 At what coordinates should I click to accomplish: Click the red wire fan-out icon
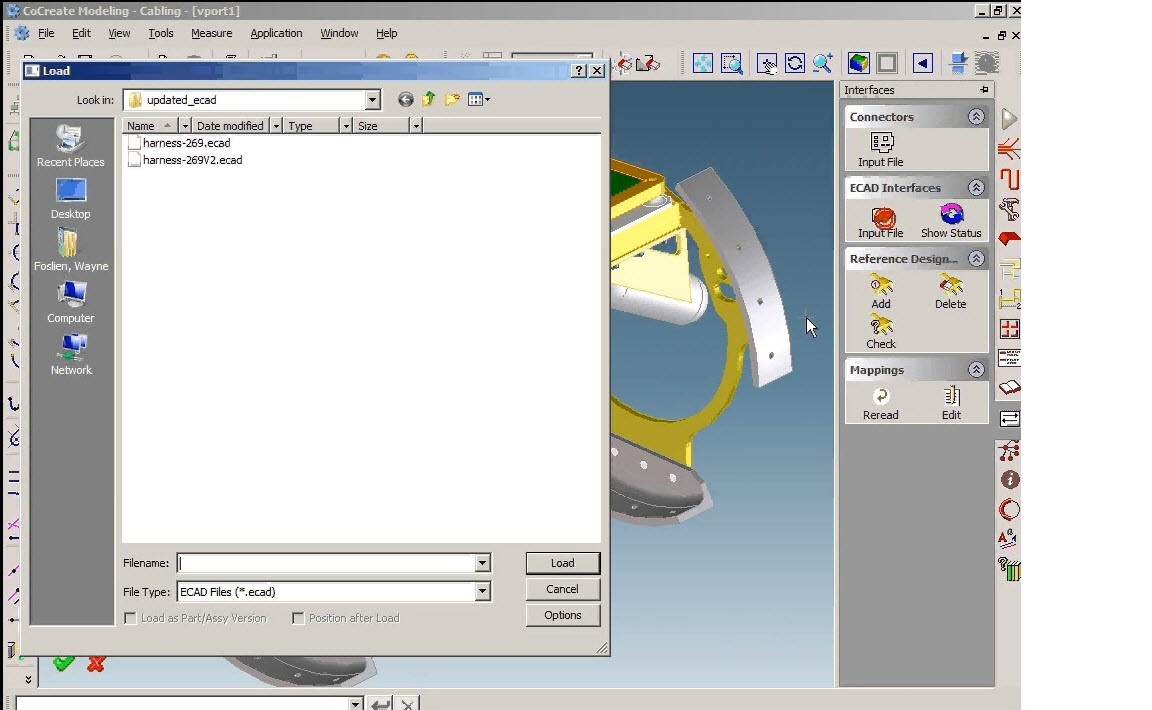click(1009, 149)
